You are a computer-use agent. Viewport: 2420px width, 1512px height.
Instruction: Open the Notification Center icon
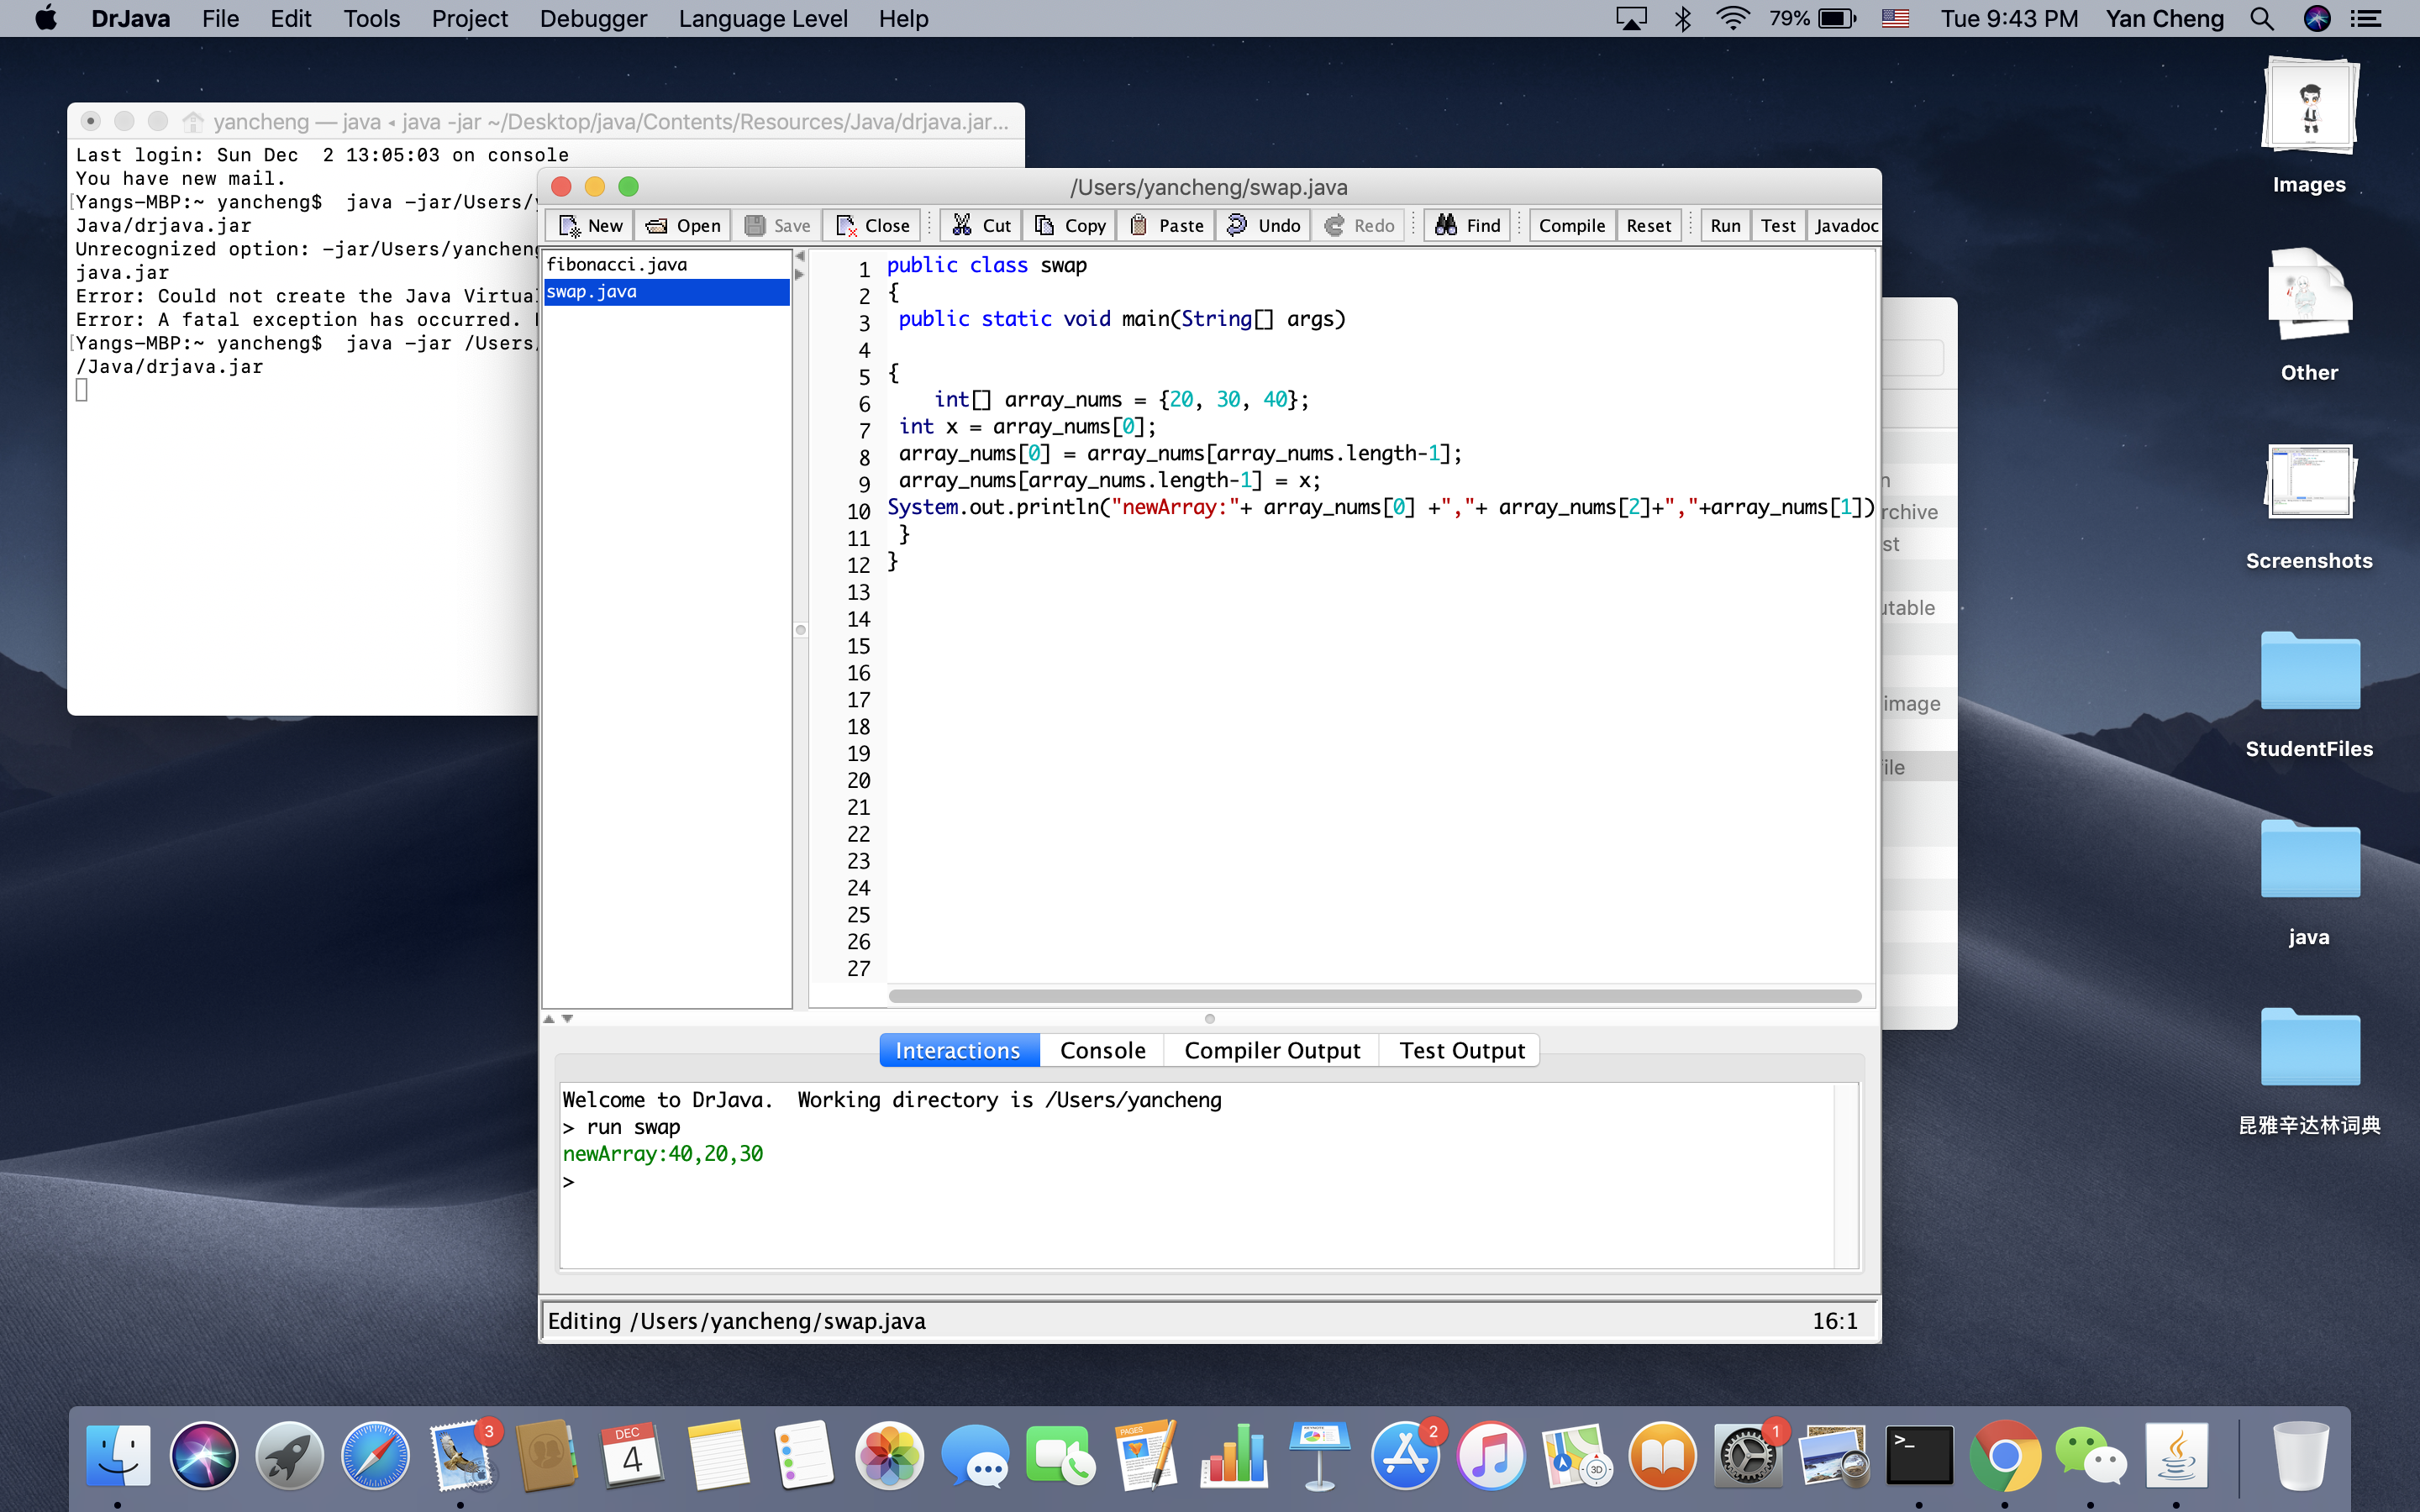pyautogui.click(x=2367, y=18)
